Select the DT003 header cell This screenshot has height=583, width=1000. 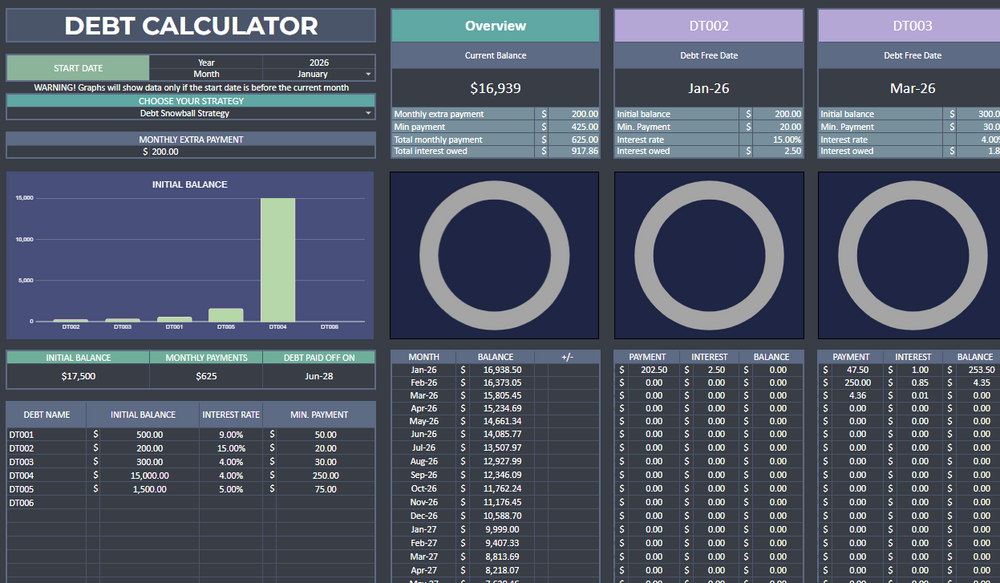(x=910, y=26)
